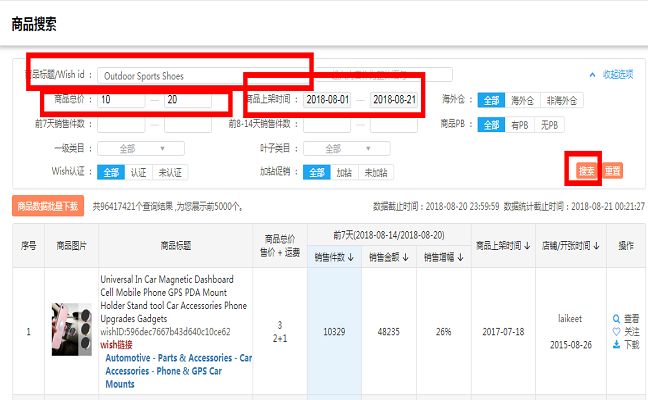Click the 查看 magnifier icon in row 1
The height and width of the screenshot is (400, 648).
click(615, 318)
